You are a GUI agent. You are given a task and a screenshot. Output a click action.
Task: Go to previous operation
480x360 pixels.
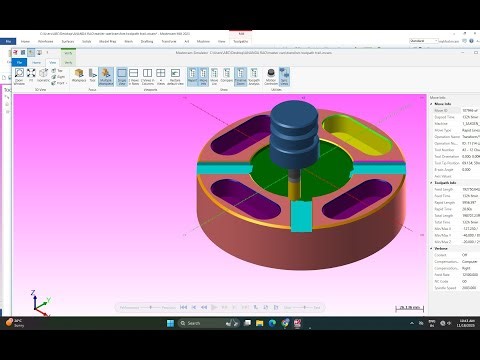point(194,307)
